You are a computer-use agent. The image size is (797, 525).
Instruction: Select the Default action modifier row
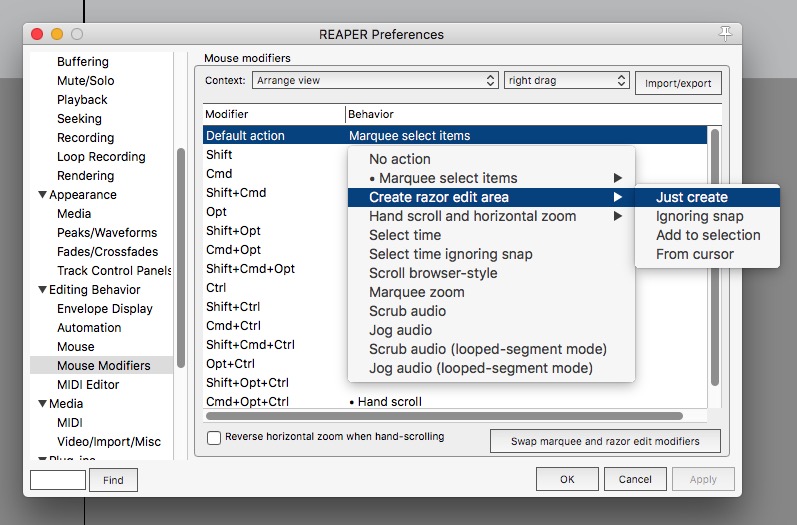pos(455,136)
